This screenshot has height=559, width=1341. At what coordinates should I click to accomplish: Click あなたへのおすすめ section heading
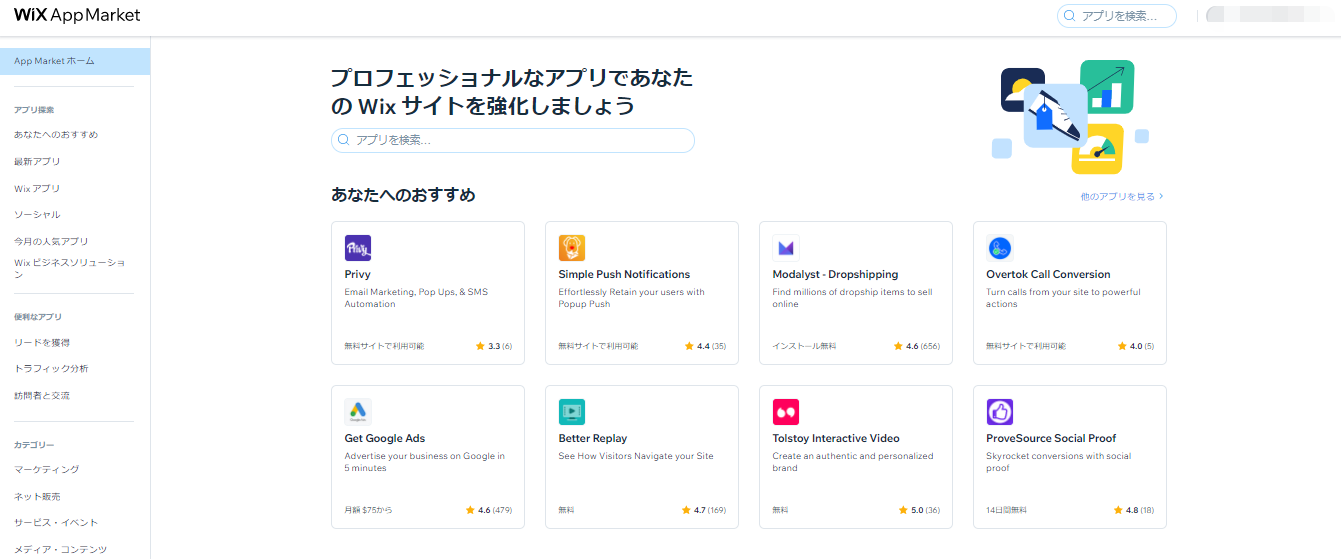click(403, 195)
